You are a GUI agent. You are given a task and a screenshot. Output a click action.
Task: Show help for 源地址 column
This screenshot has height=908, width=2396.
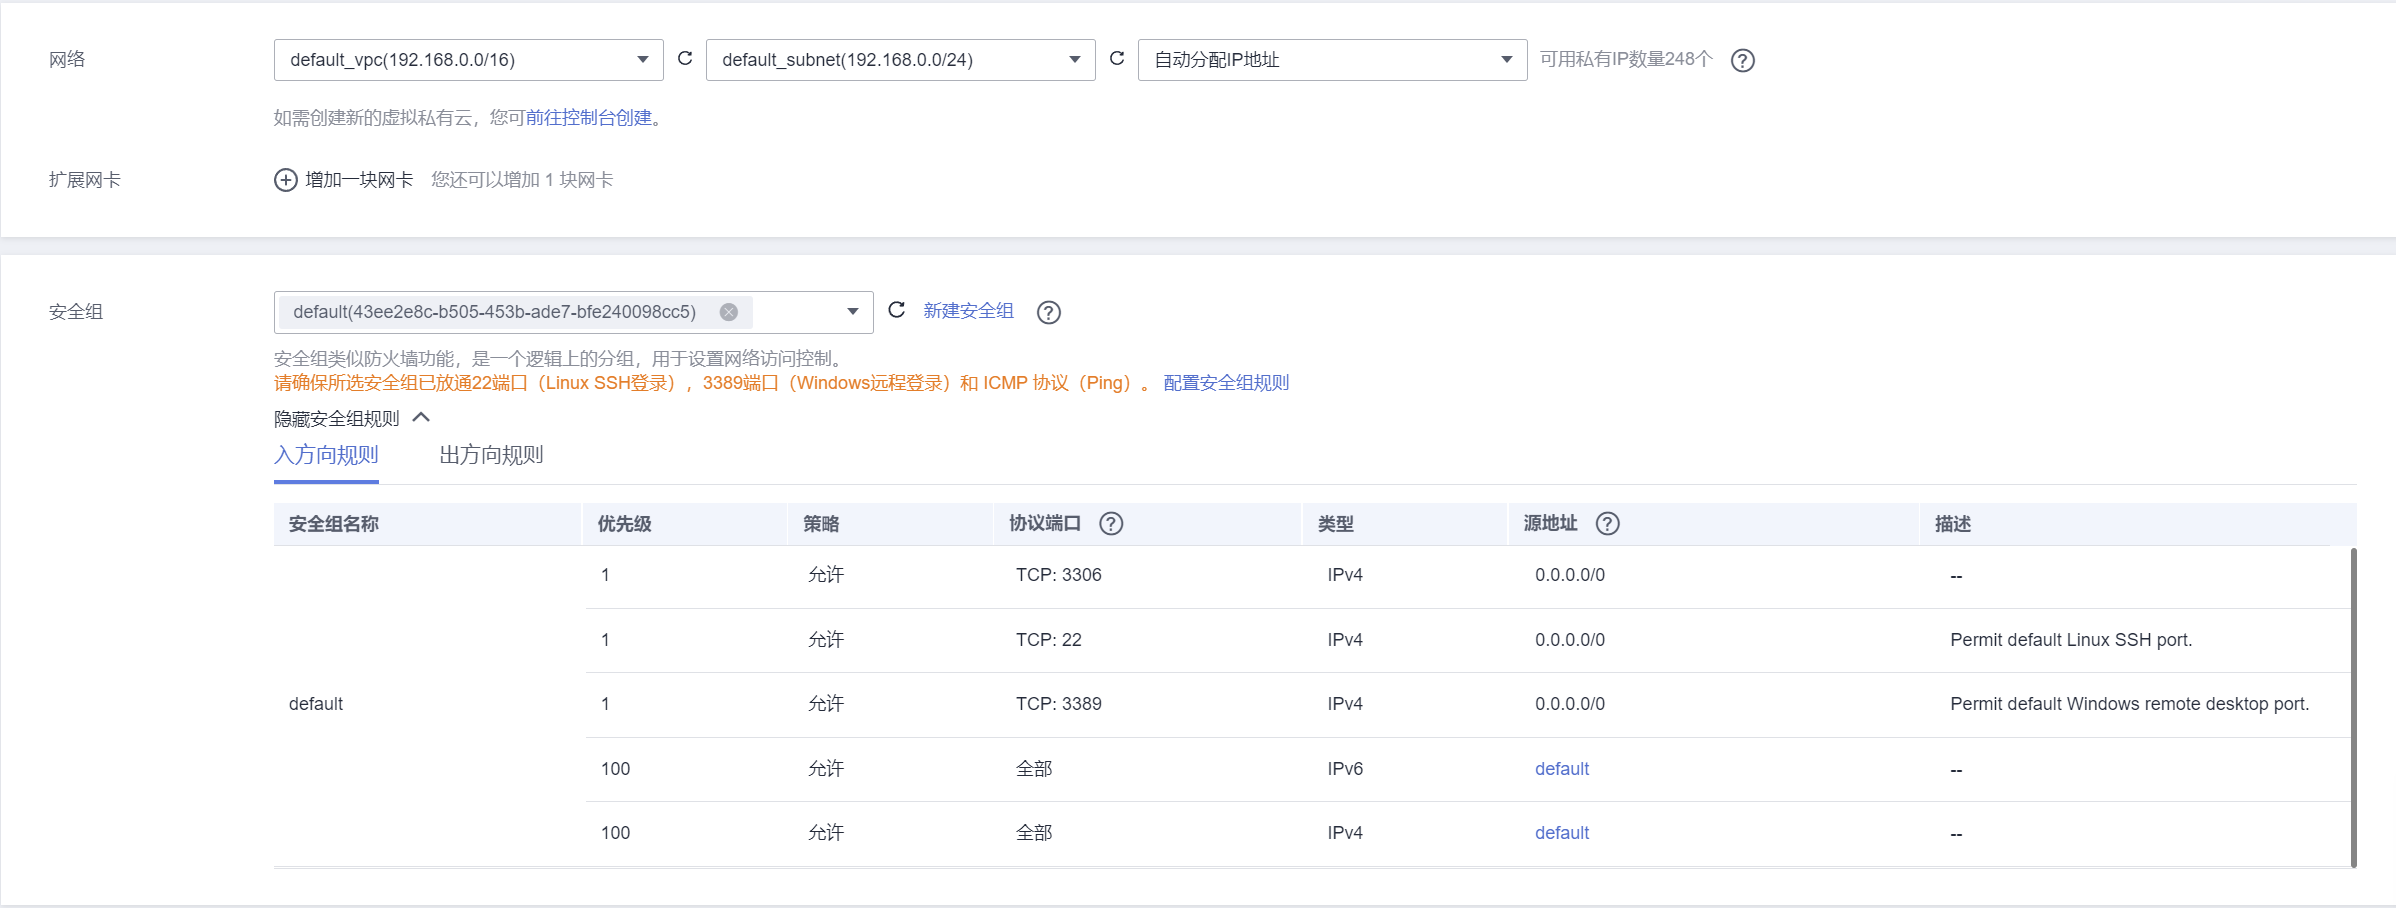tap(1607, 523)
